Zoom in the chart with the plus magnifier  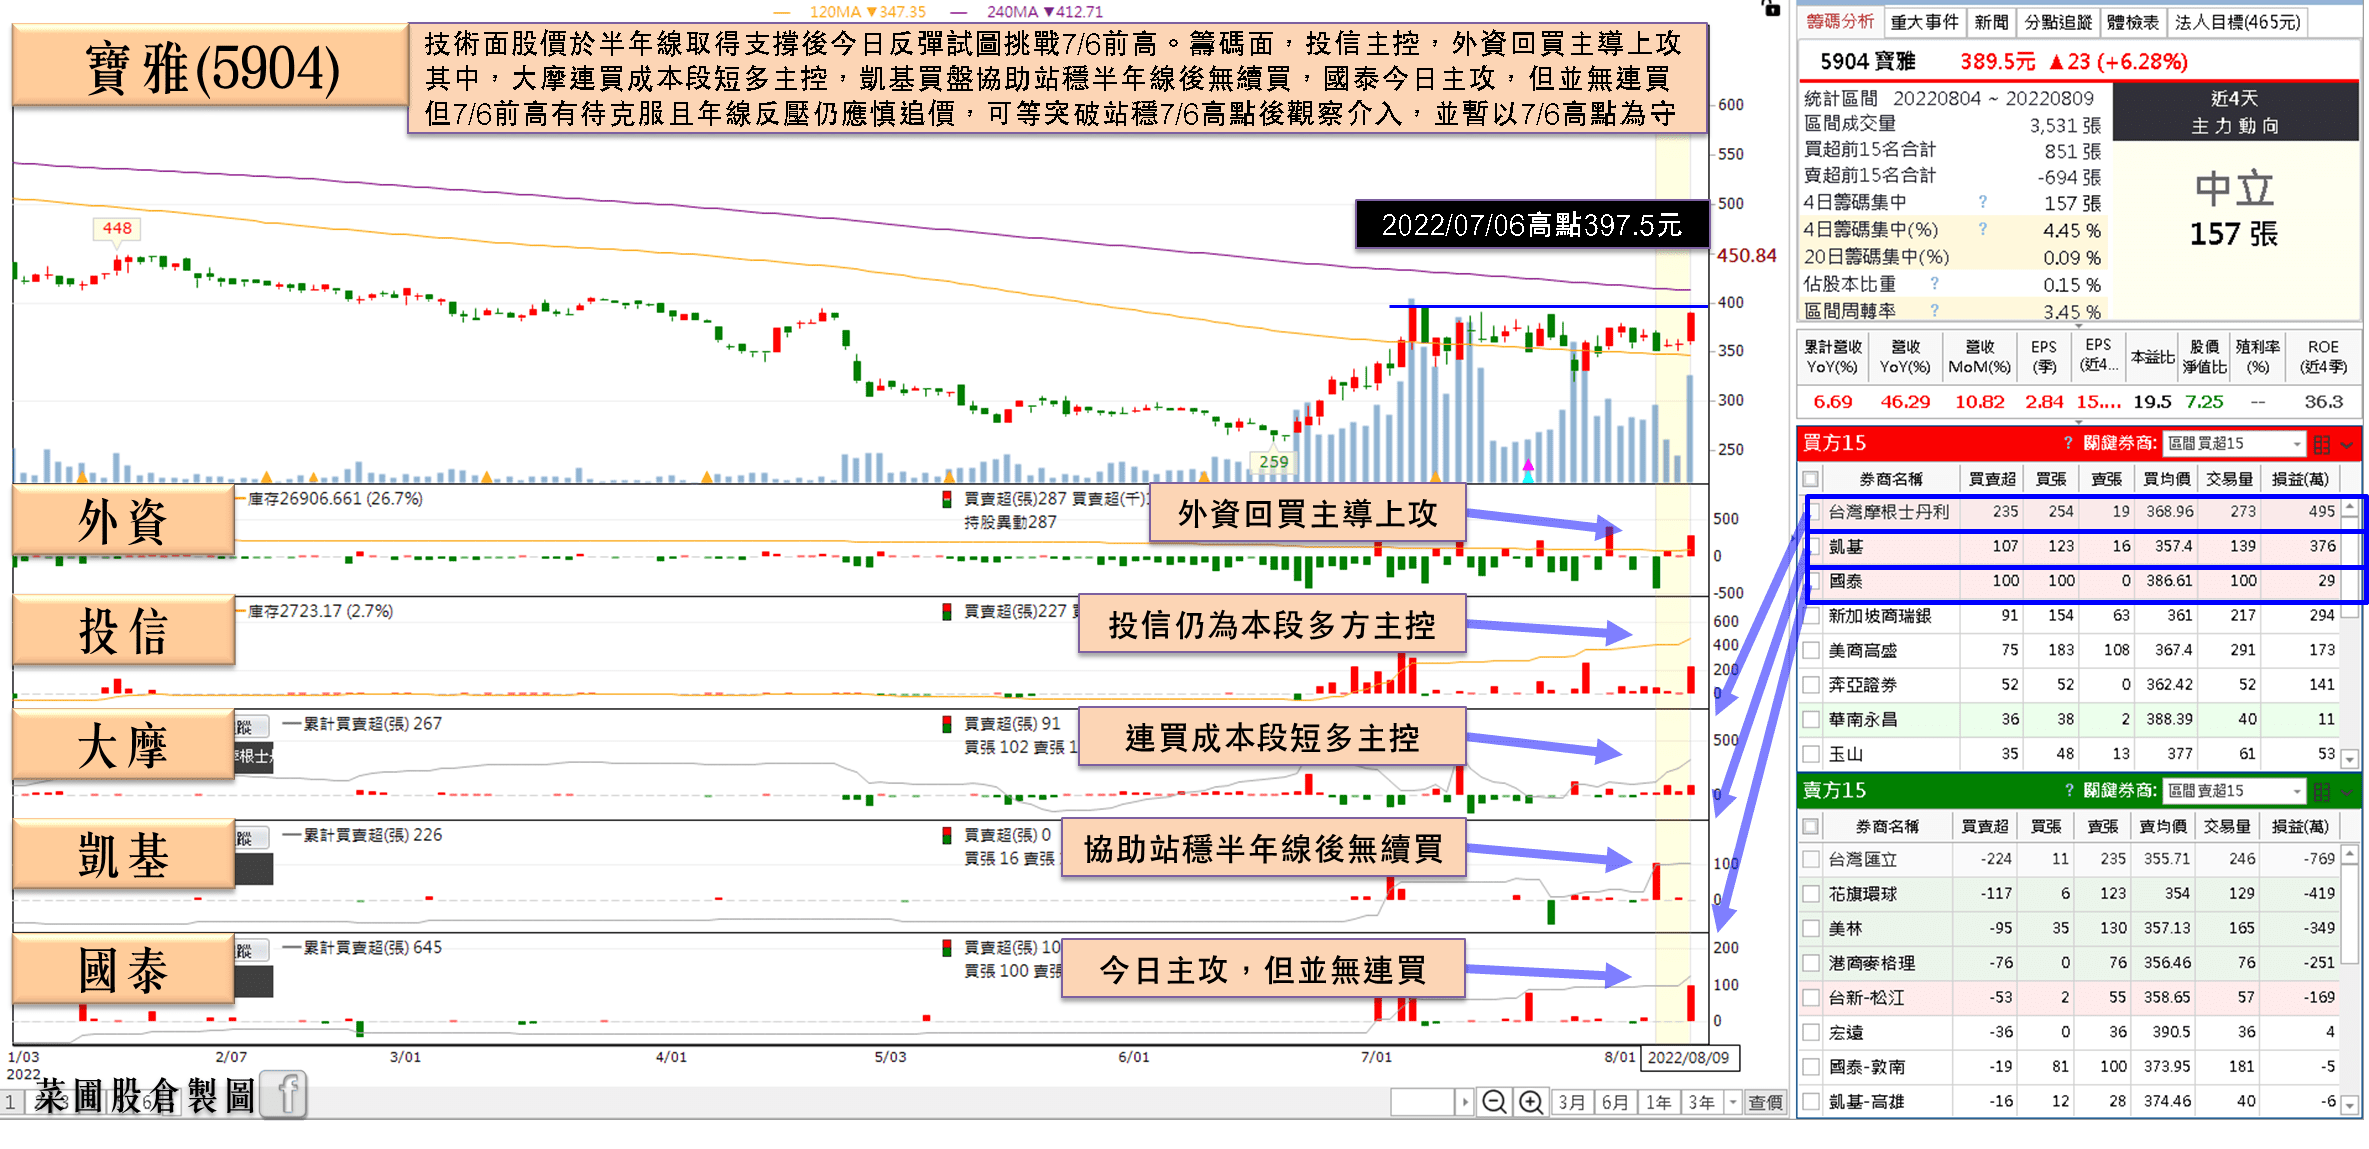point(1530,1102)
